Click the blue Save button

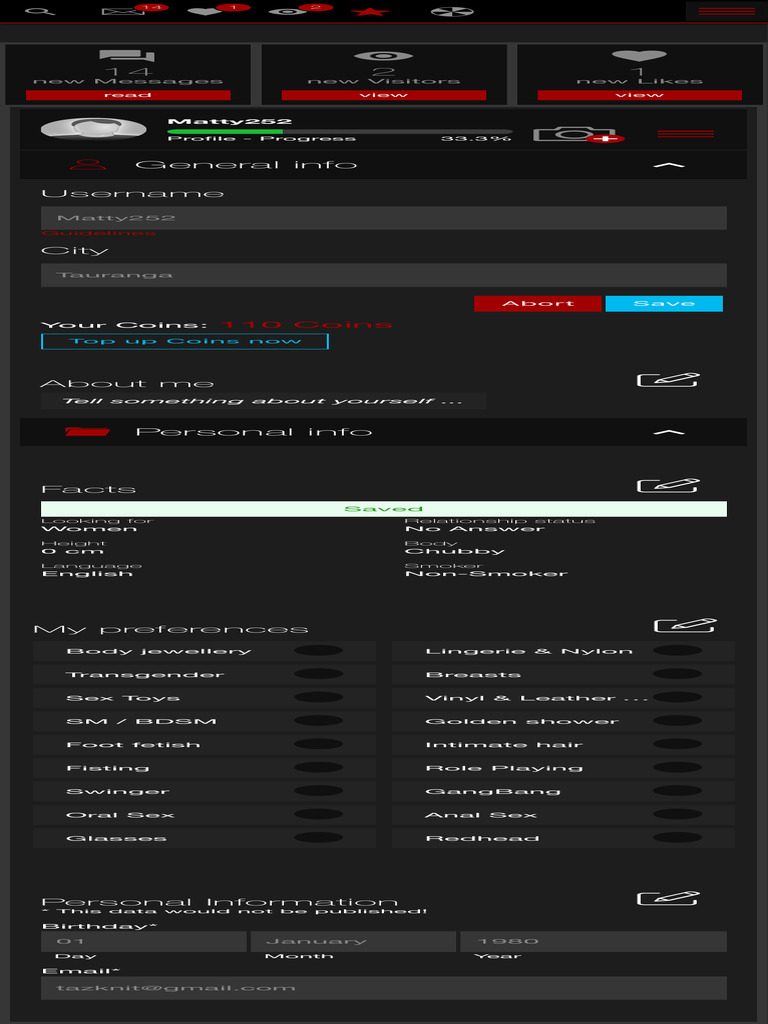coord(664,304)
